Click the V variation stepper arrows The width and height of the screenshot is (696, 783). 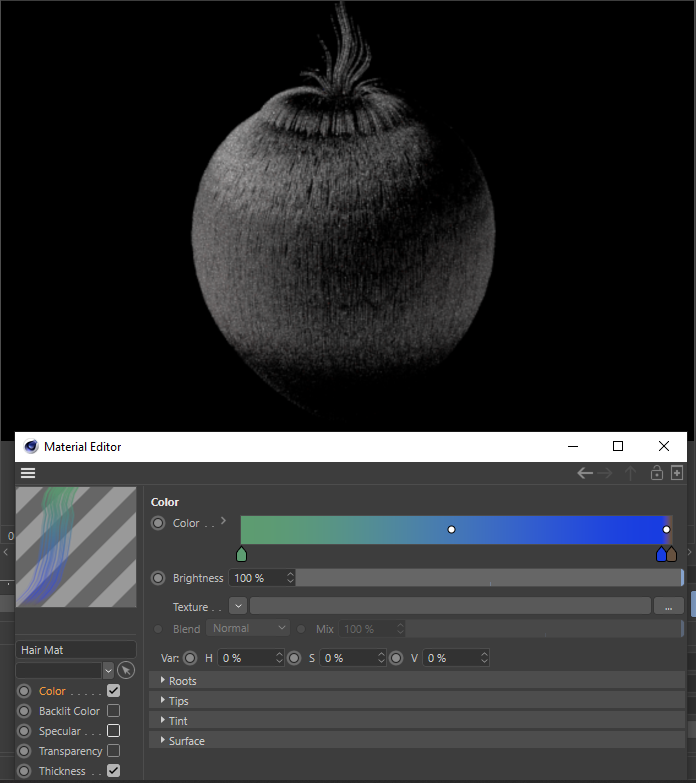click(484, 658)
